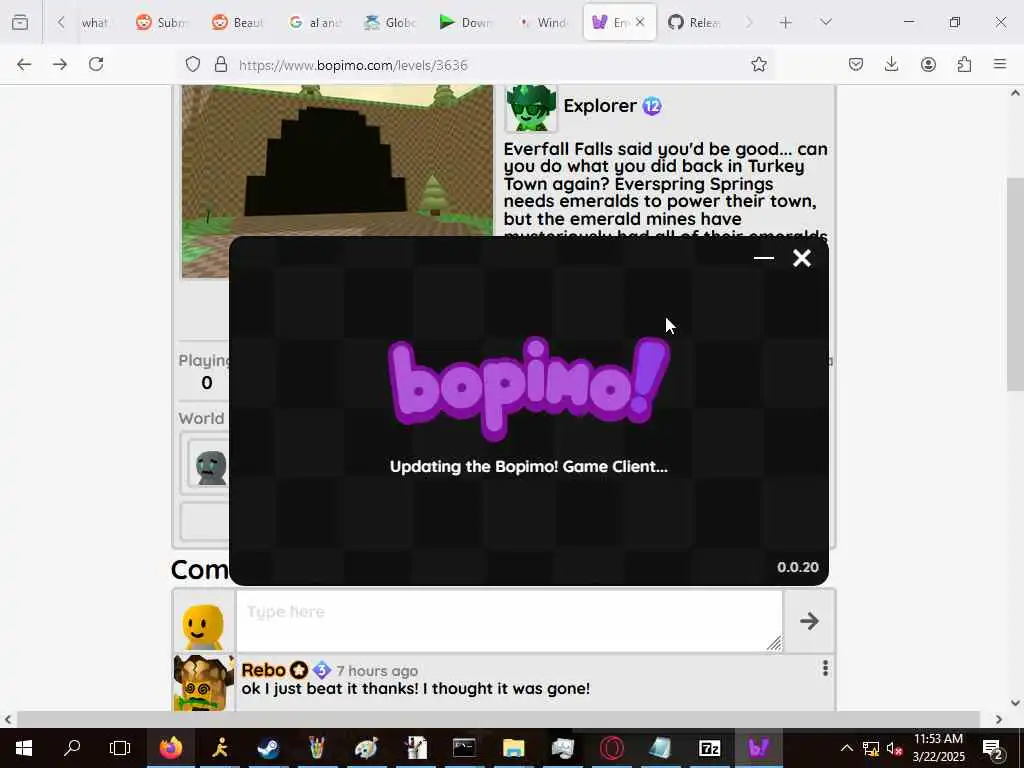Open Windows Task View
Viewport: 1024px width, 768px height.
click(120, 748)
